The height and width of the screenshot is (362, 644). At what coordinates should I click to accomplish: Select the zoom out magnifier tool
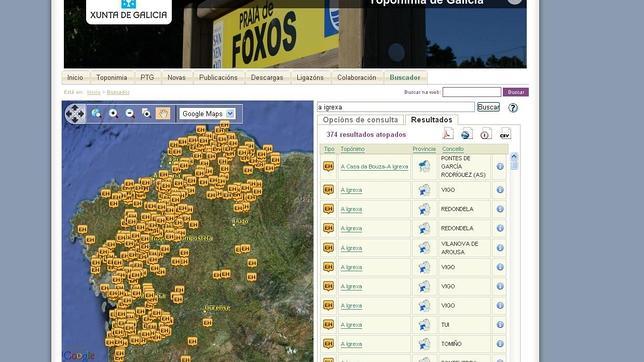pyautogui.click(x=130, y=114)
